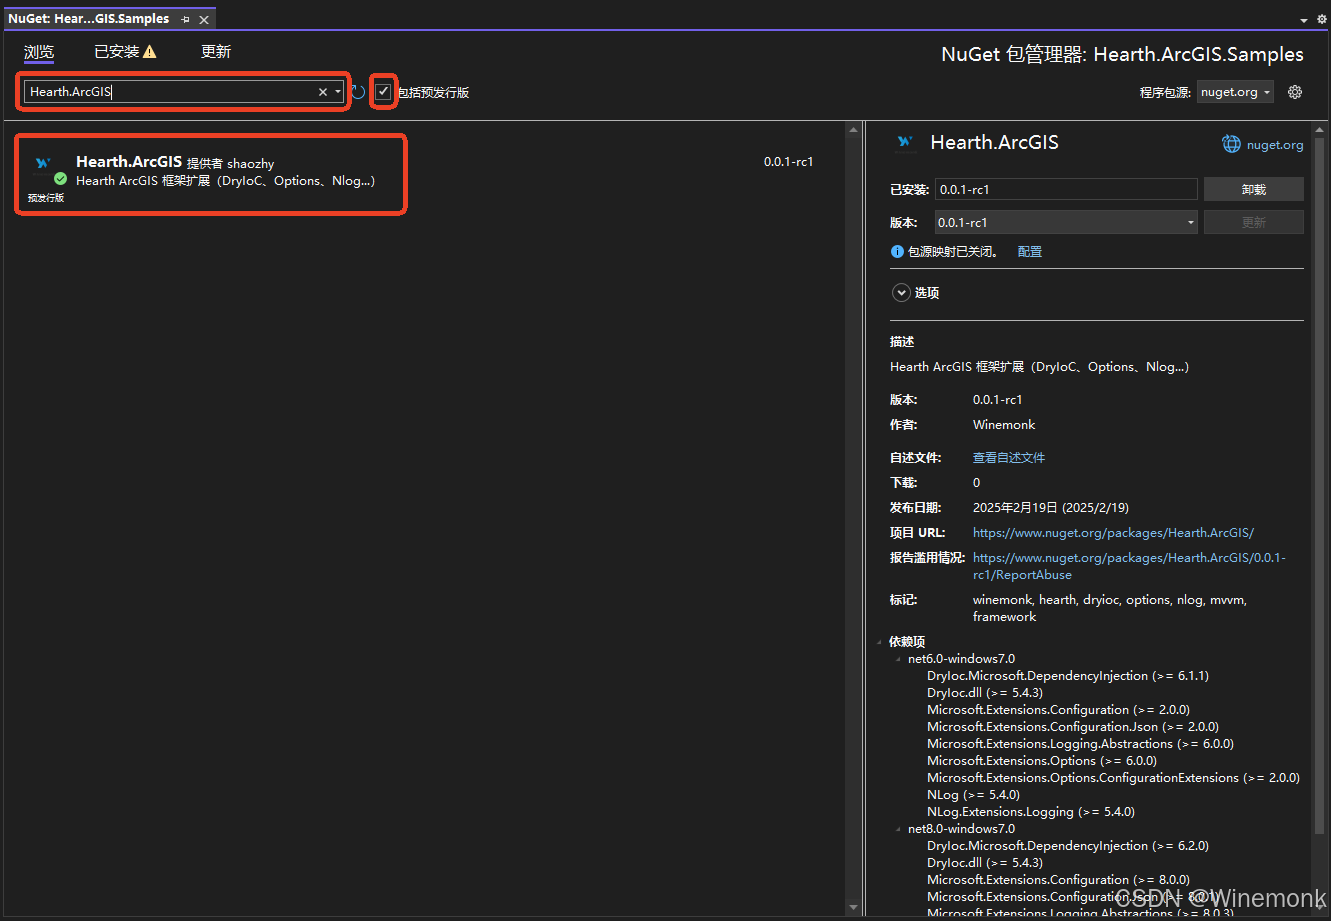Click the warning triangle on the 已安装 tab
1331x921 pixels.
coord(150,52)
